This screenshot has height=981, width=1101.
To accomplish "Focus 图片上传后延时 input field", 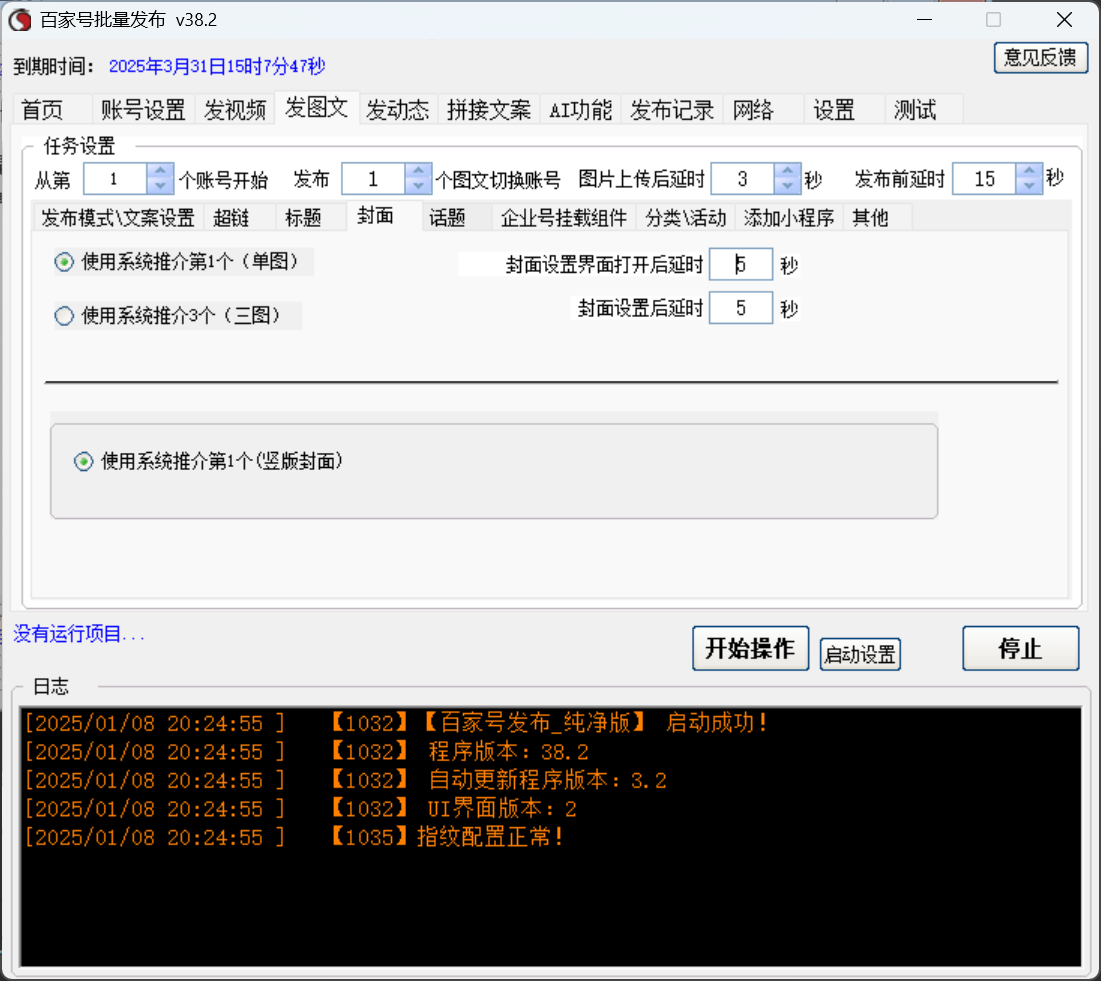I will point(743,179).
